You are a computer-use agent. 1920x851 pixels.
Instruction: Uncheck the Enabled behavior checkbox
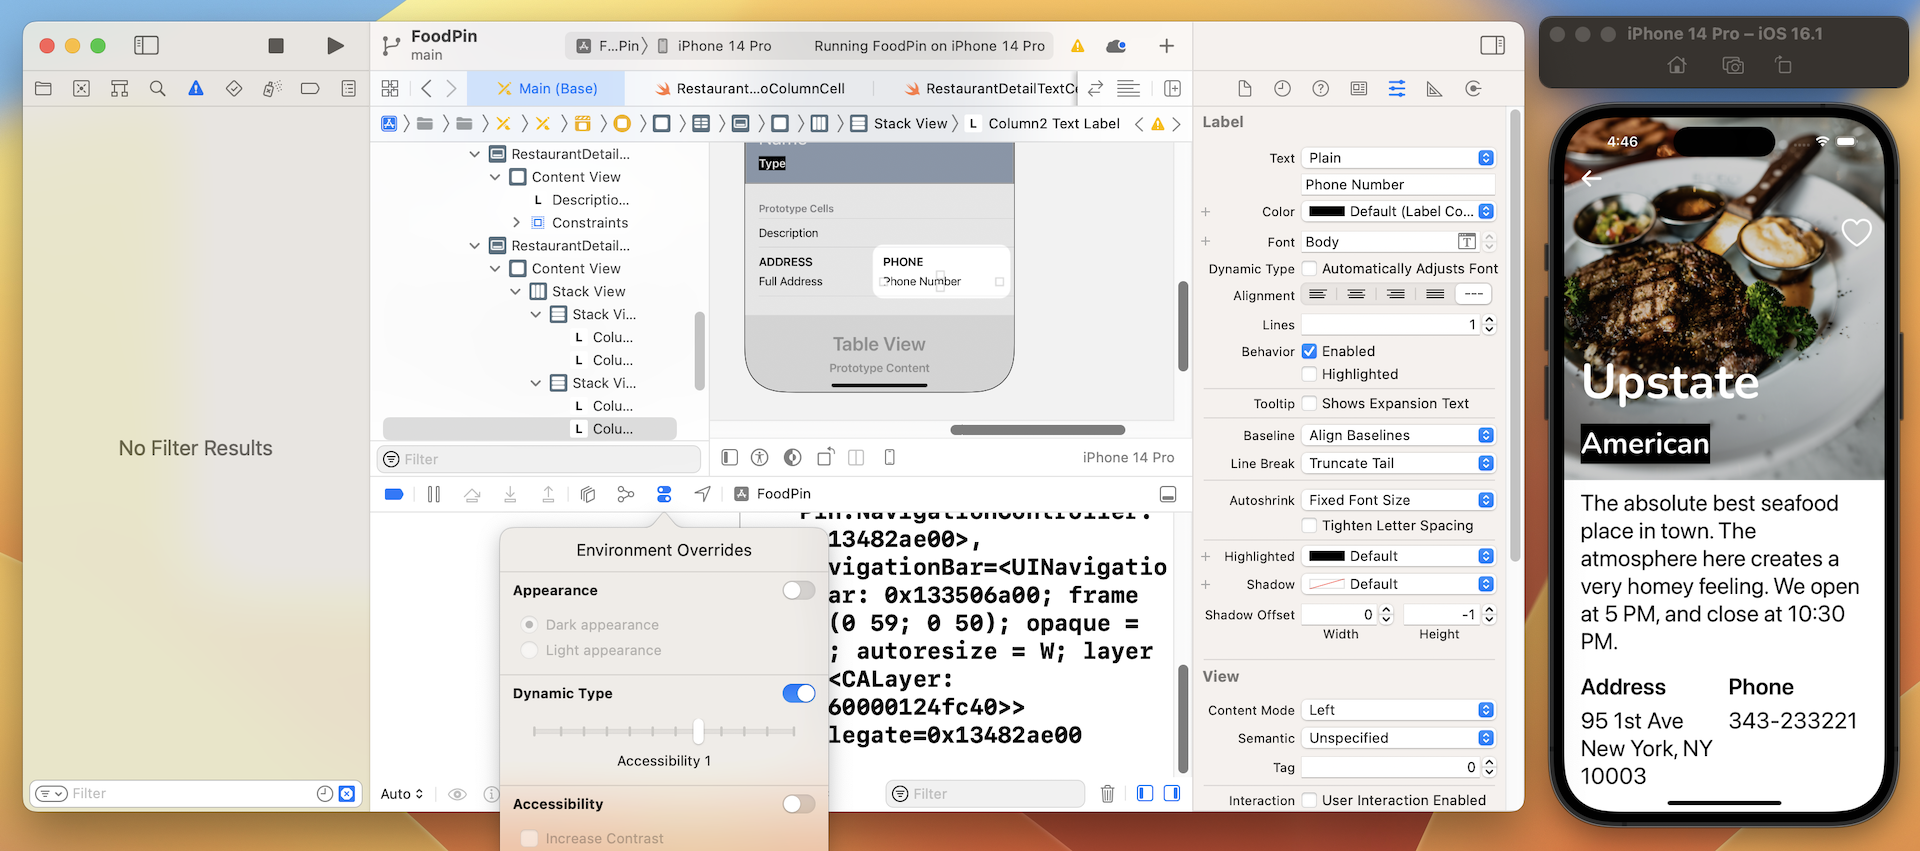click(x=1309, y=351)
